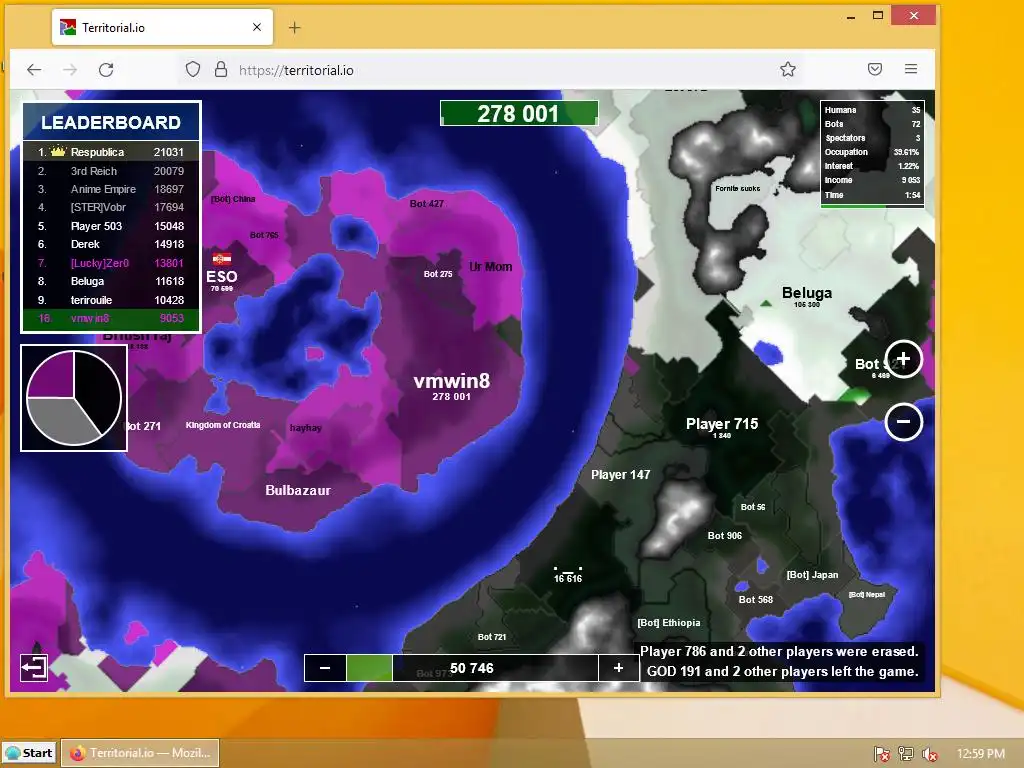Open Action Center flag tray icon

[x=882, y=754]
